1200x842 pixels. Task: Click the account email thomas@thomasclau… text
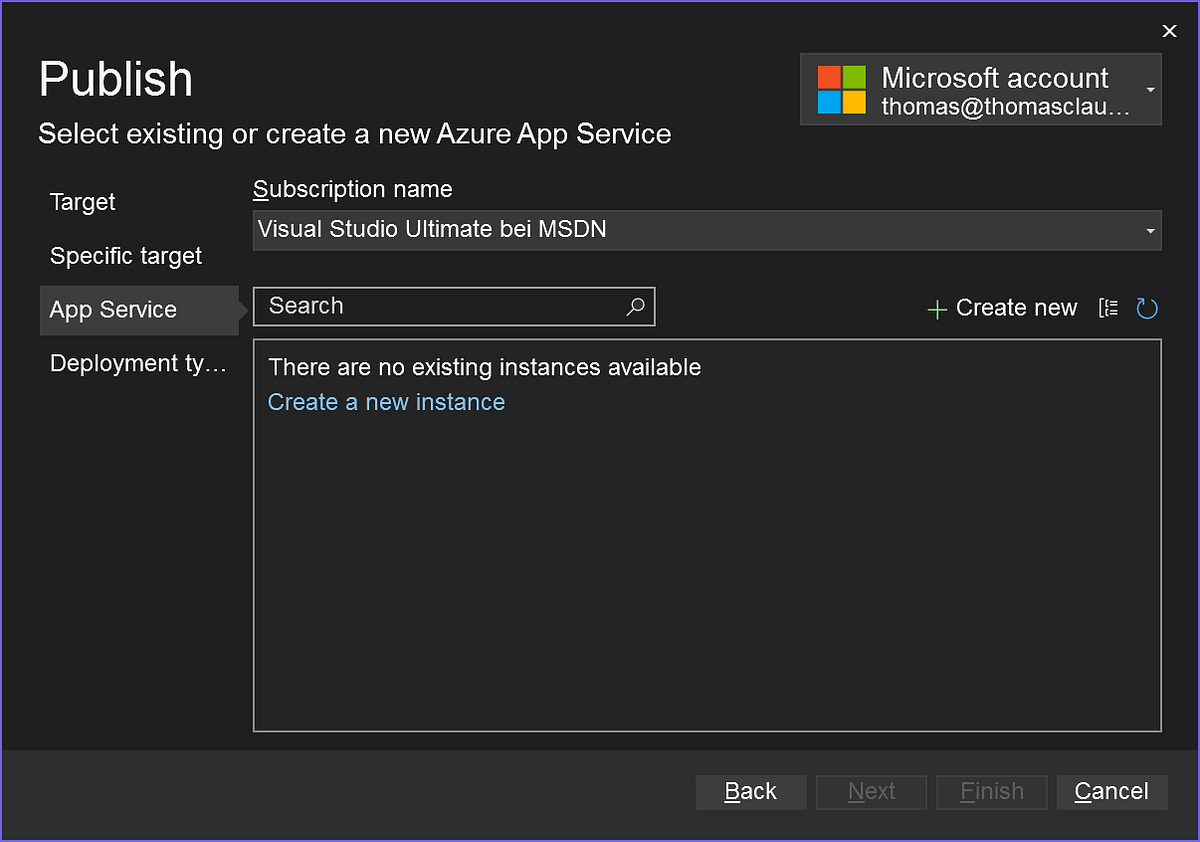click(1006, 107)
